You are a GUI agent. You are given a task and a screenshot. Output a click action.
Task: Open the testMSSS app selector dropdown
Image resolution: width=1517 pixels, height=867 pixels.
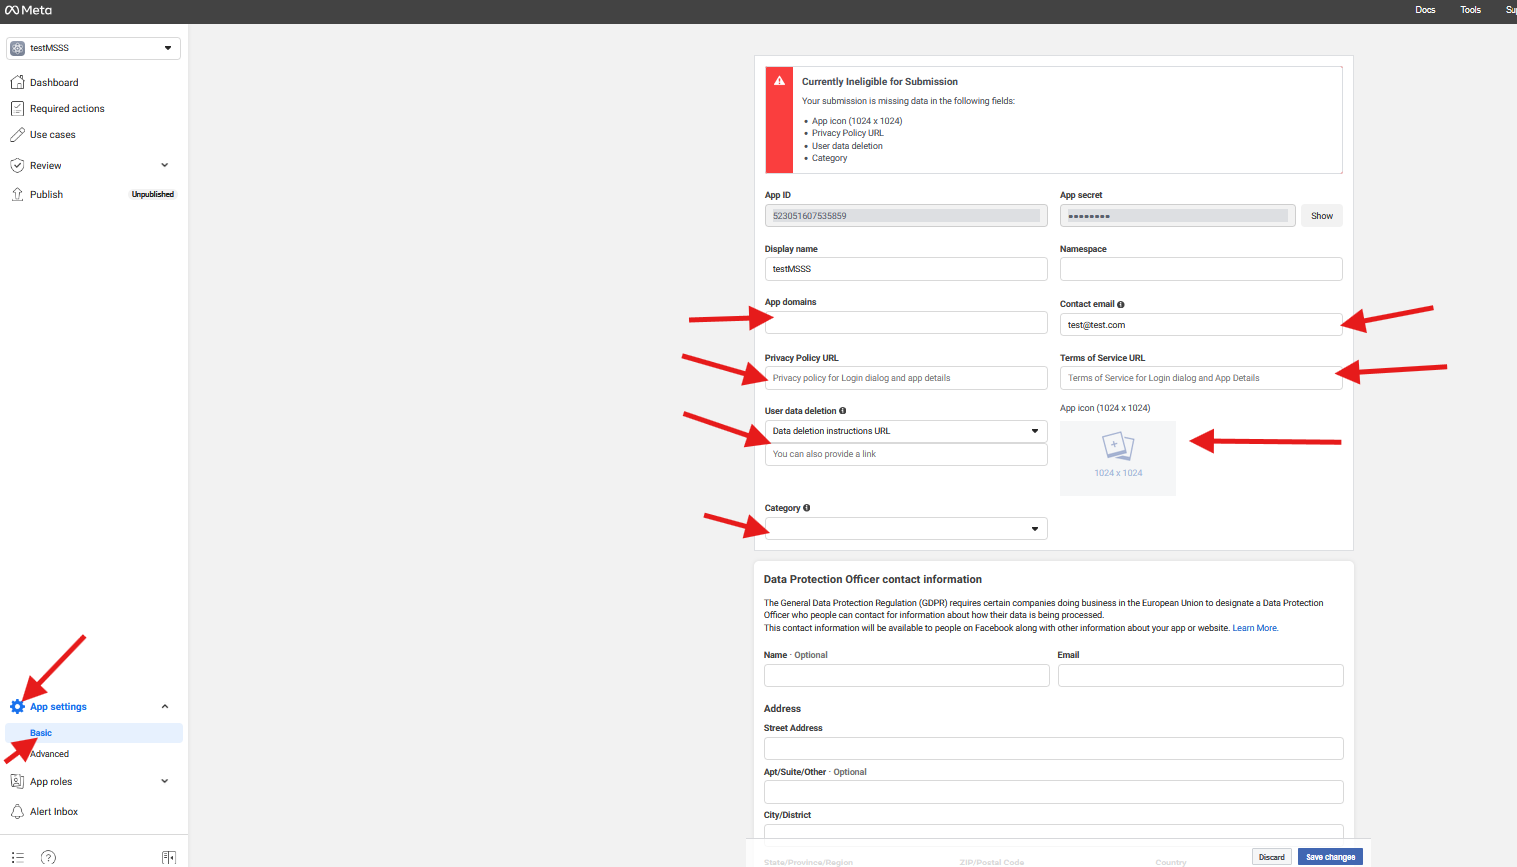click(93, 48)
